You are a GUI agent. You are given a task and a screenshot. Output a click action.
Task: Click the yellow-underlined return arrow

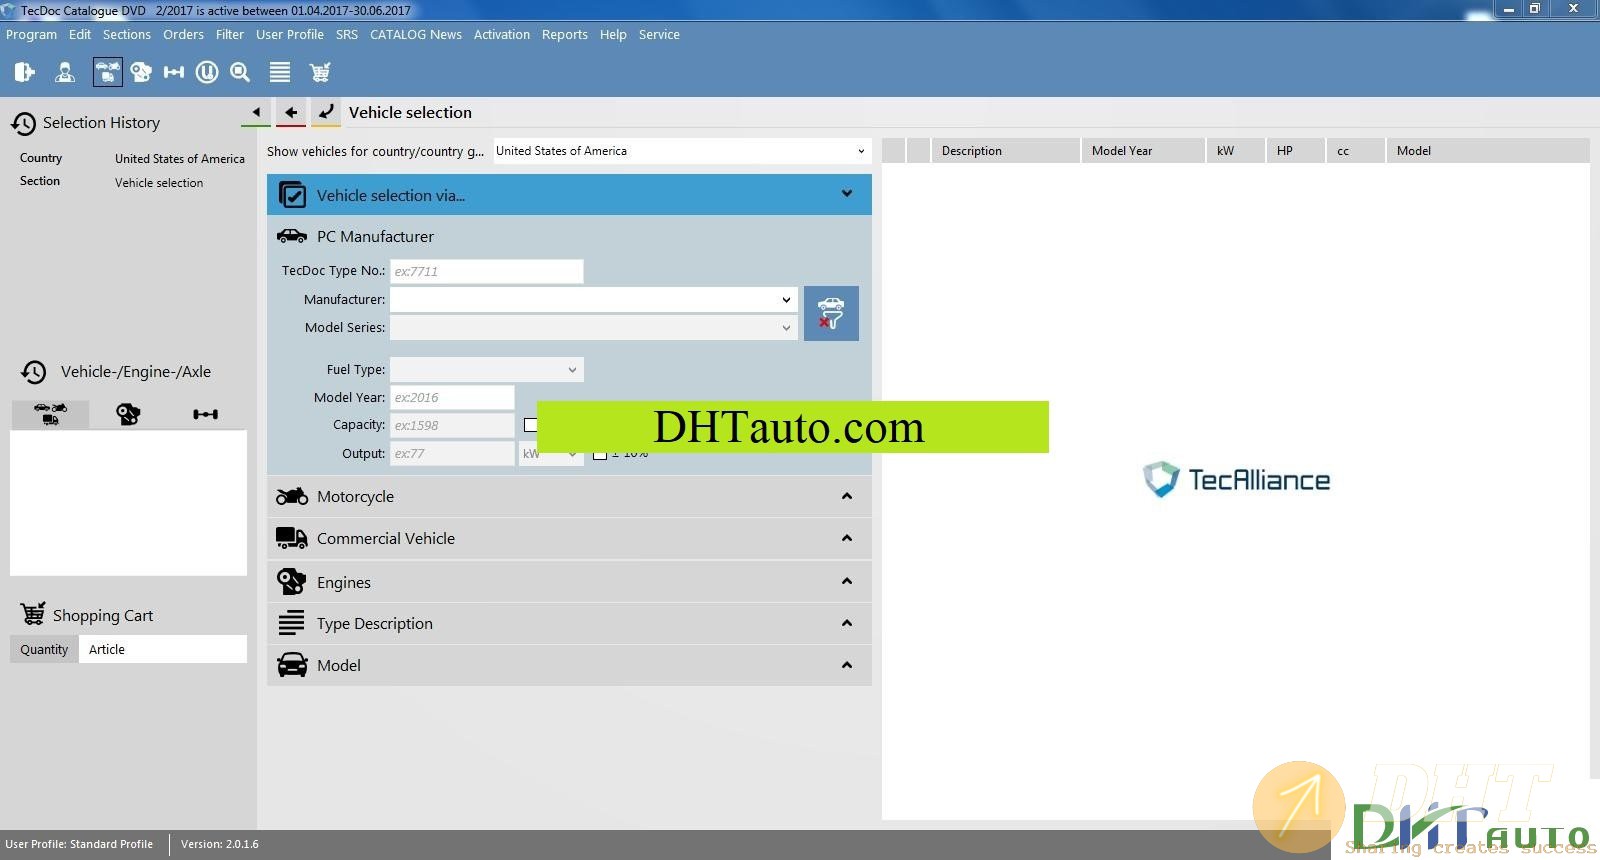pos(326,112)
